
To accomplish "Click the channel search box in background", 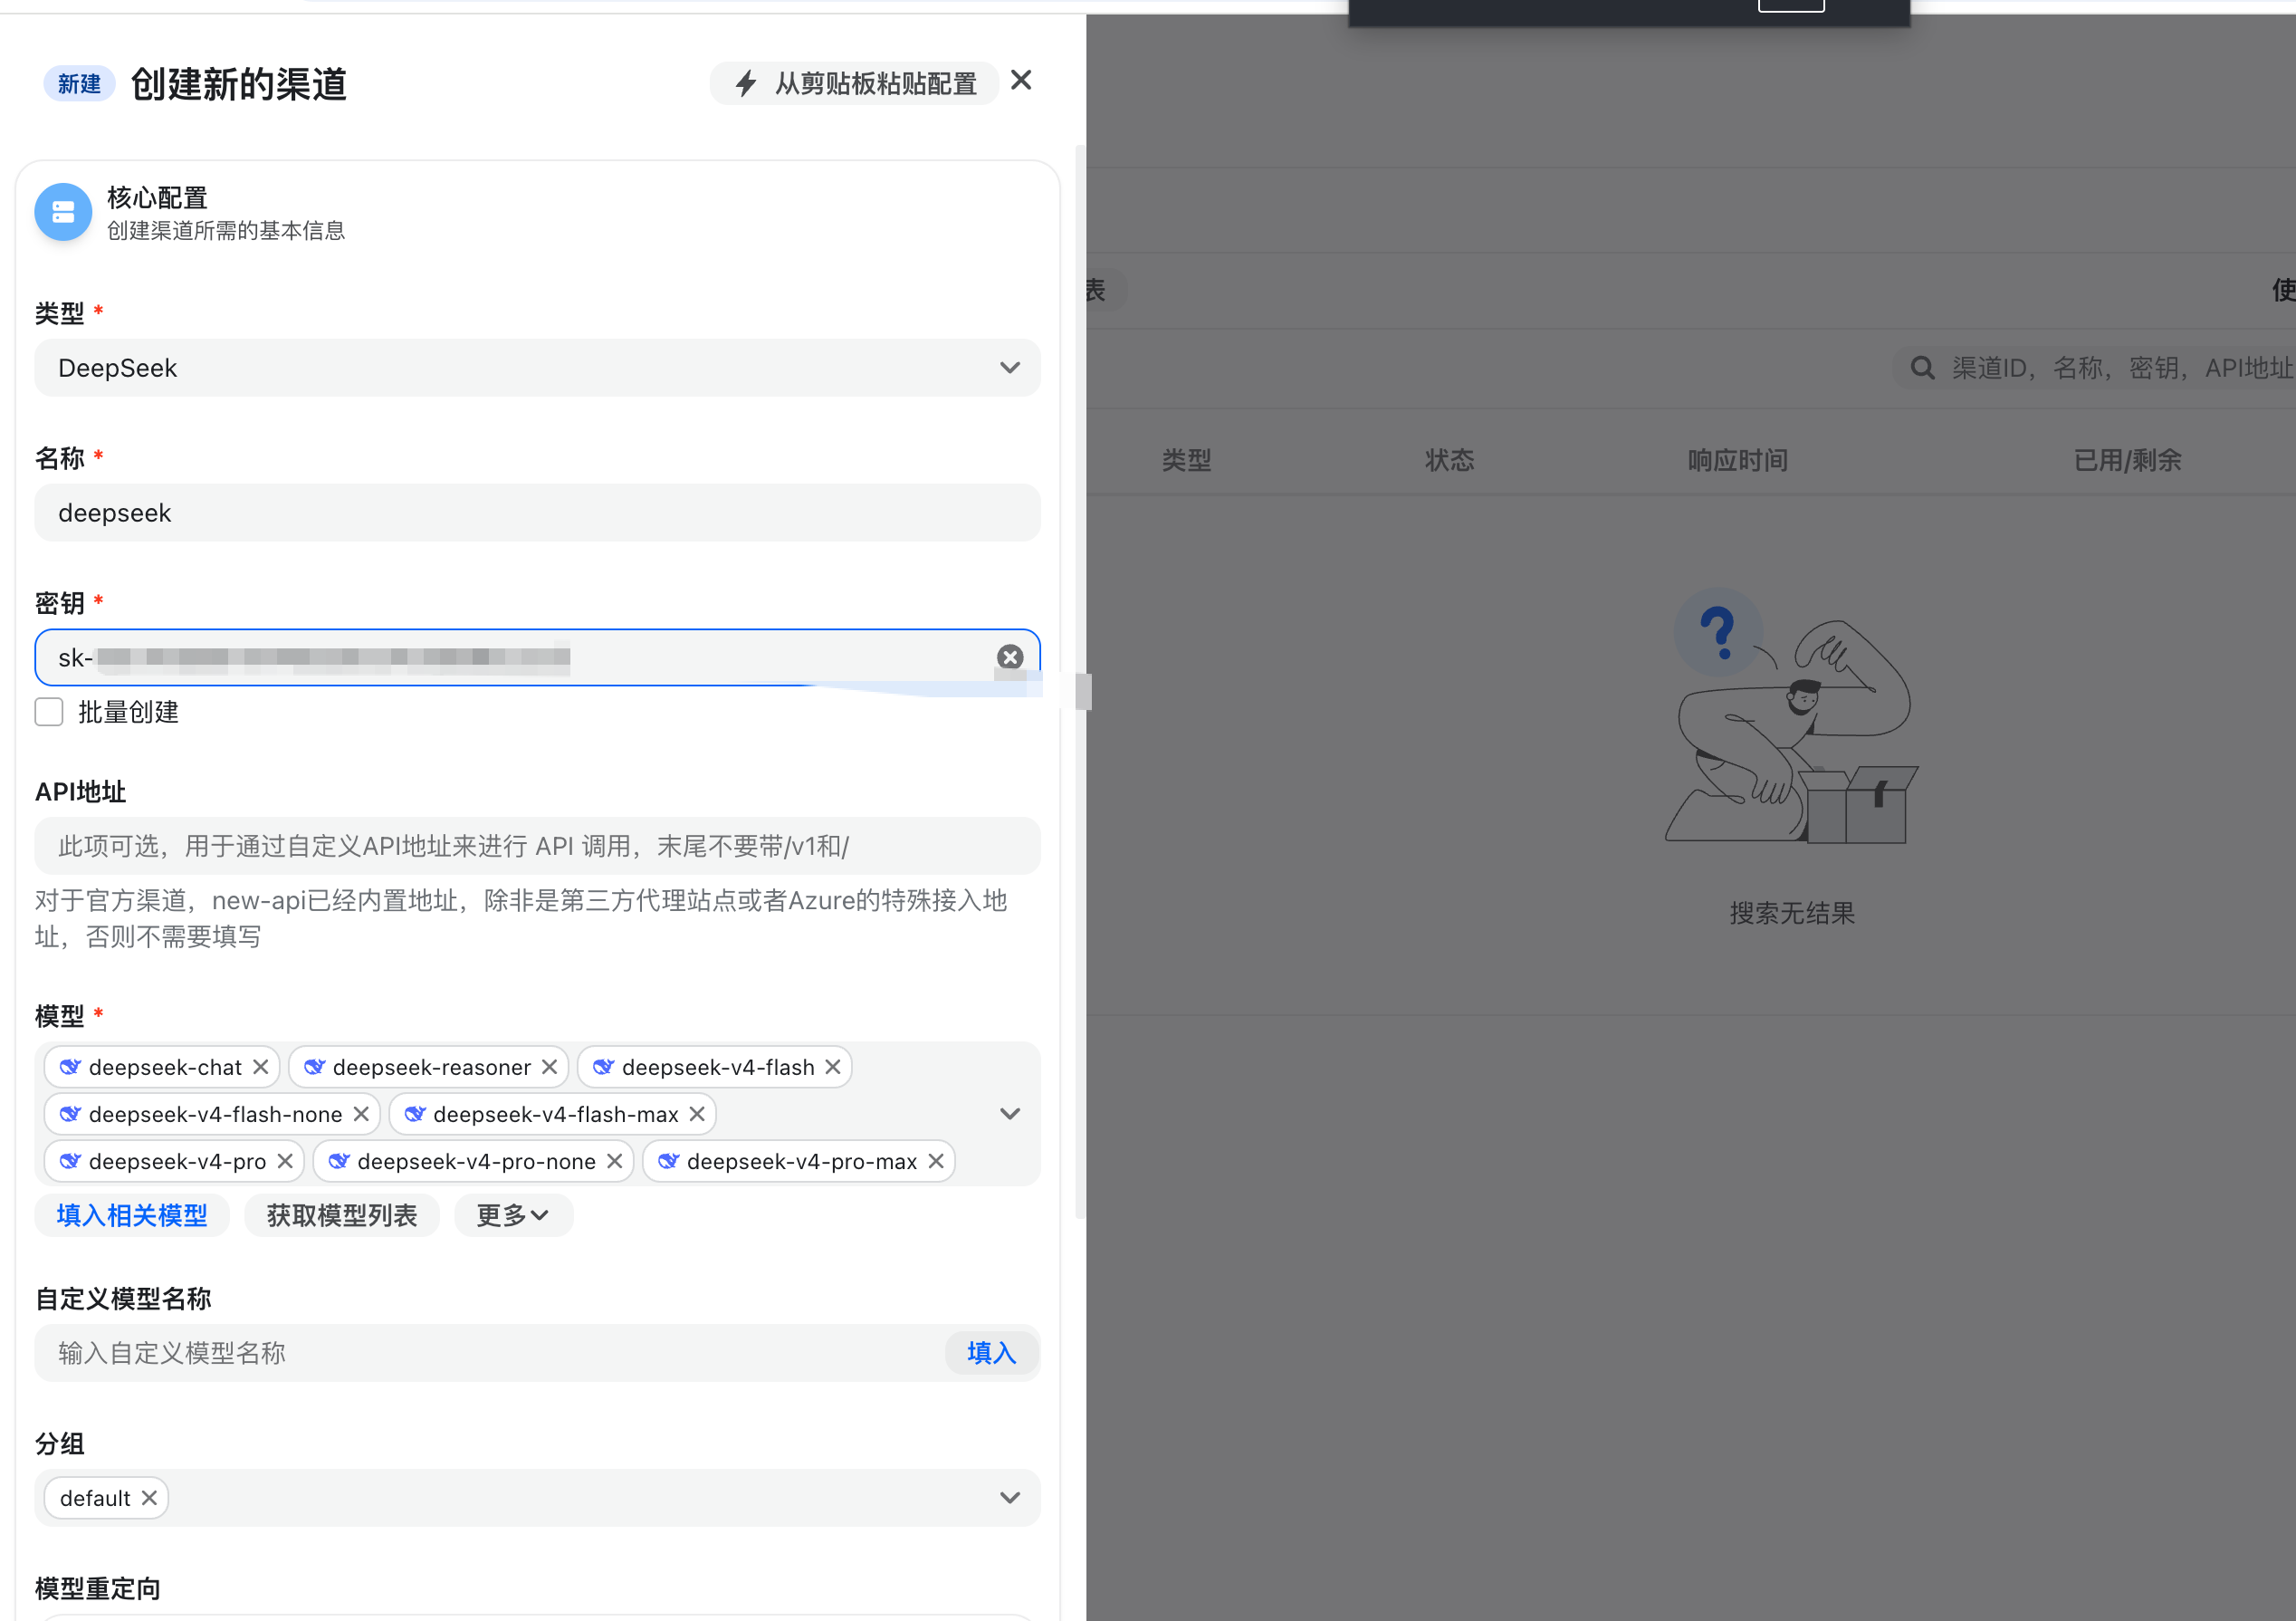I will coord(2095,368).
